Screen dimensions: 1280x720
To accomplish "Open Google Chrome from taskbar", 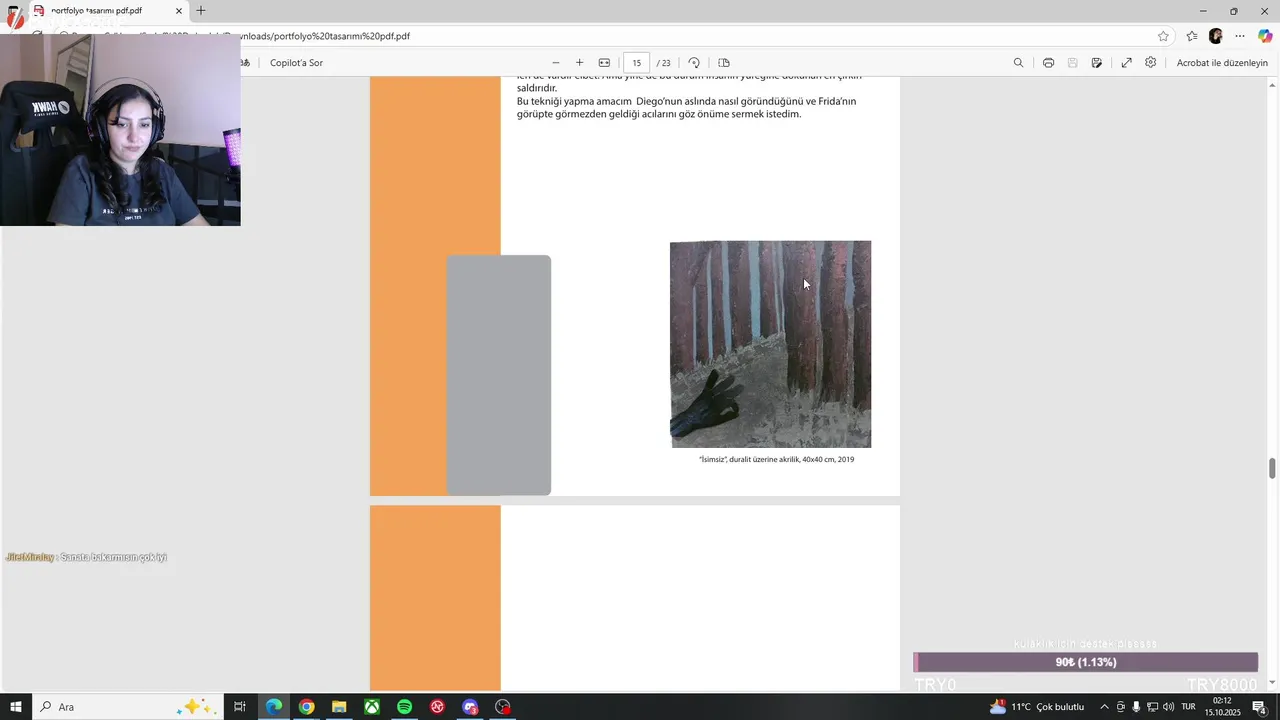I will click(x=306, y=707).
